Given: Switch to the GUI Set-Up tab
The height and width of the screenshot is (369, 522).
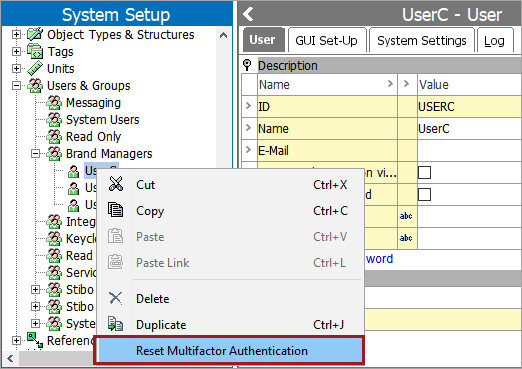Looking at the screenshot, I should pos(326,40).
